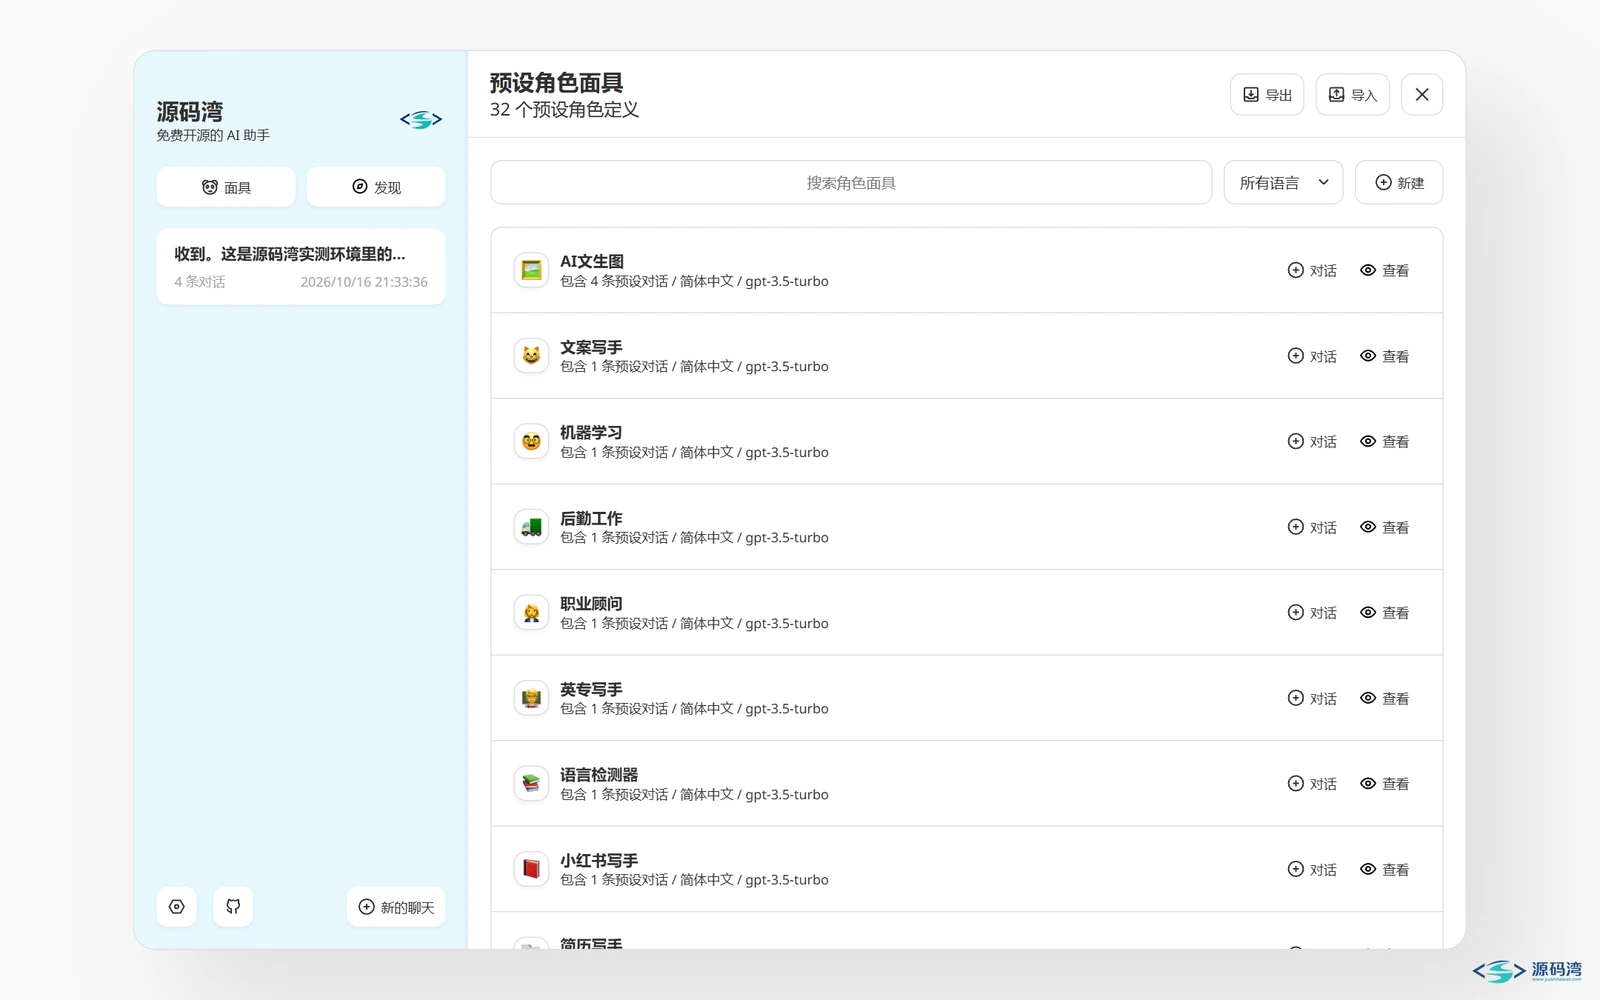Start 对话 for 小红书写手 mask
Image resolution: width=1600 pixels, height=1000 pixels.
pyautogui.click(x=1312, y=870)
